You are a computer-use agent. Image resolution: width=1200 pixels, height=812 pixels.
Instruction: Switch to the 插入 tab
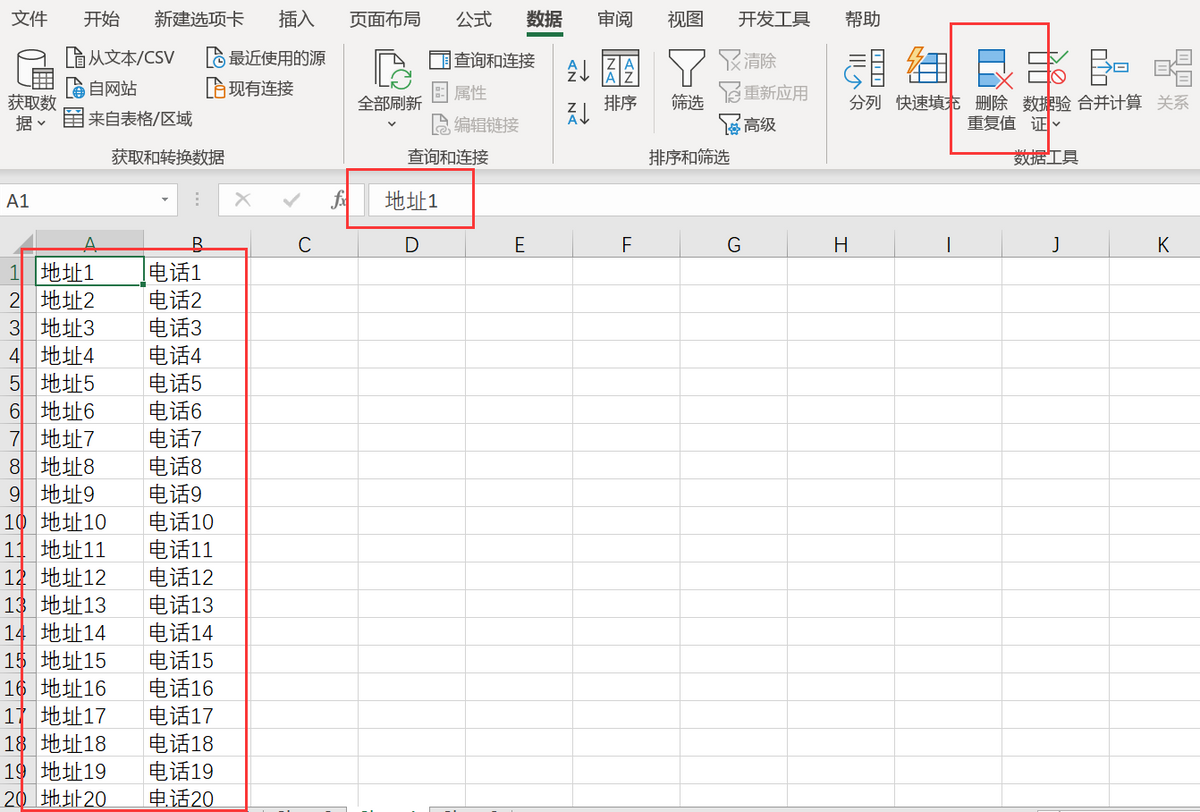coord(296,19)
